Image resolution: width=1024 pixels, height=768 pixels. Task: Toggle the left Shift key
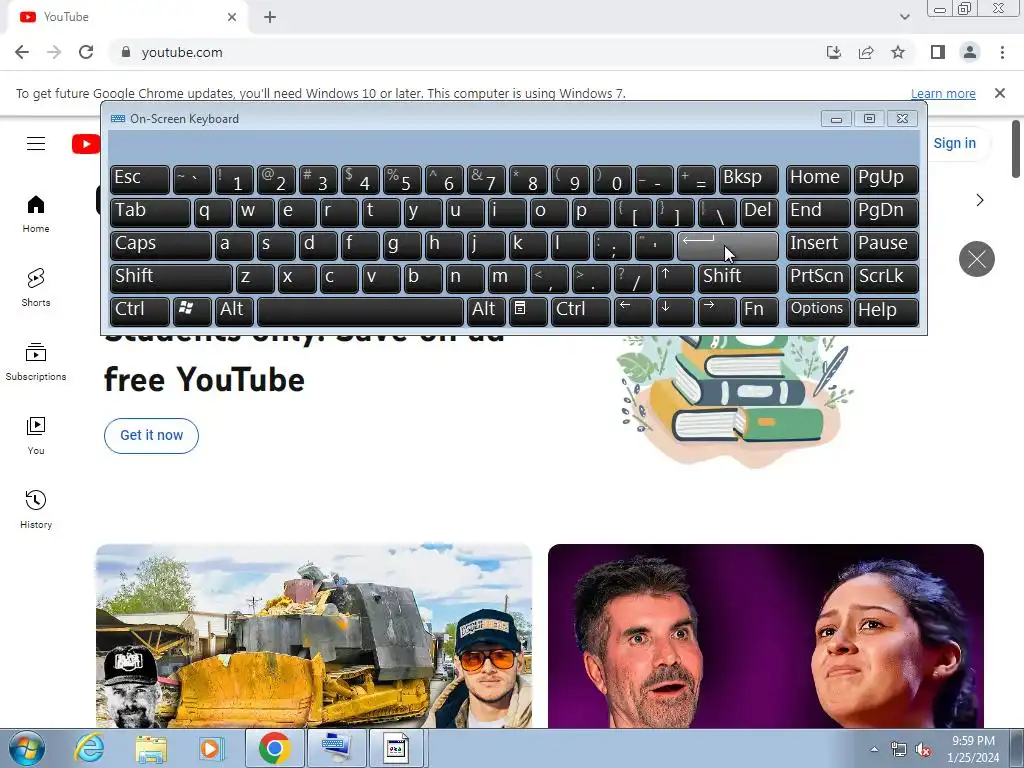[171, 278]
